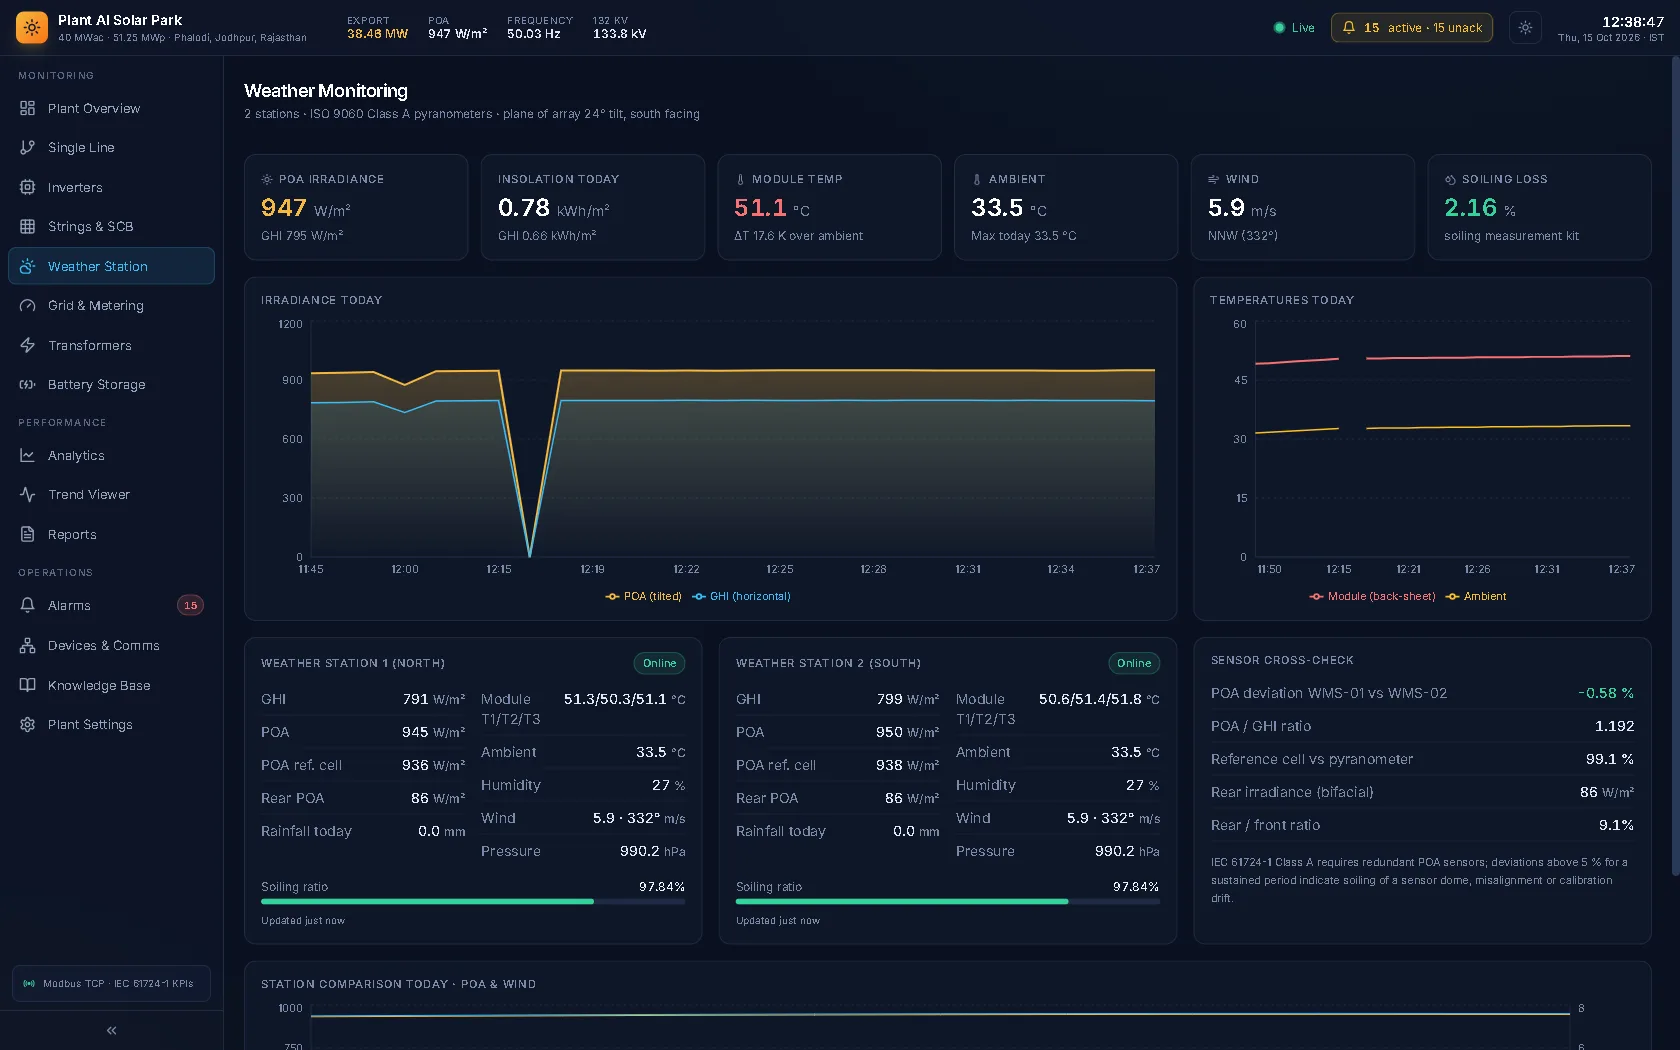Click the red 15 alarms count badge
Image resolution: width=1680 pixels, height=1050 pixels.
pos(190,606)
